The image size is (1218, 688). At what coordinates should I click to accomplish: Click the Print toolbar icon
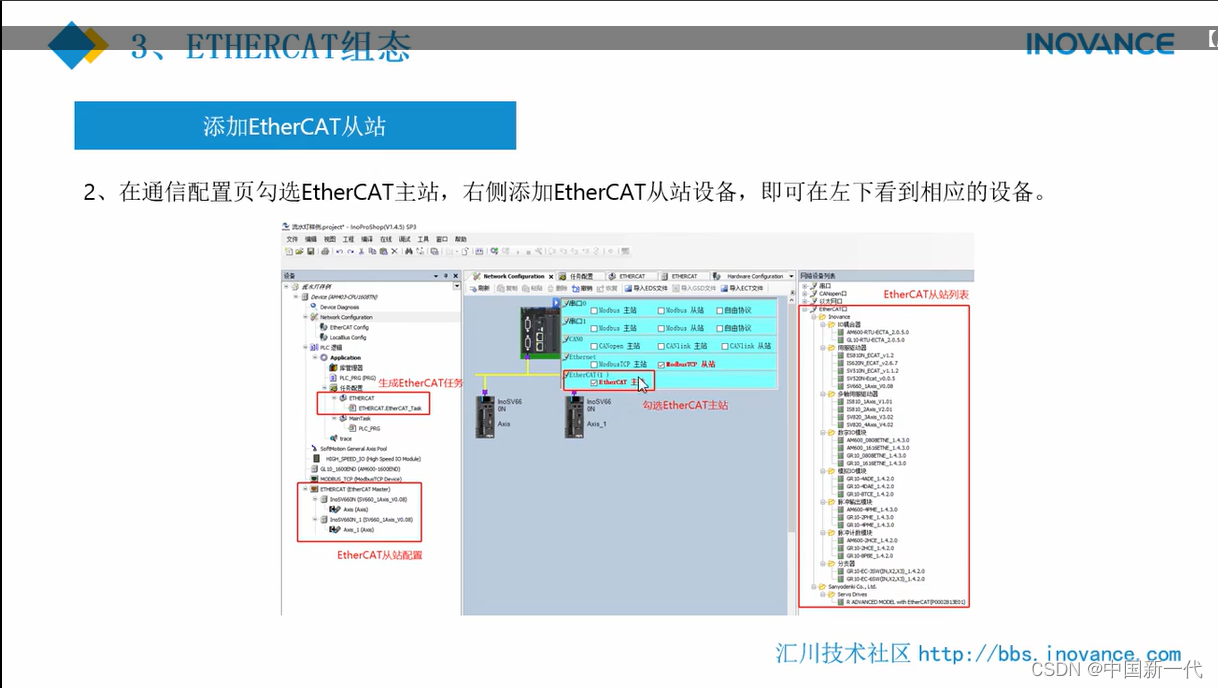pyautogui.click(x=325, y=251)
